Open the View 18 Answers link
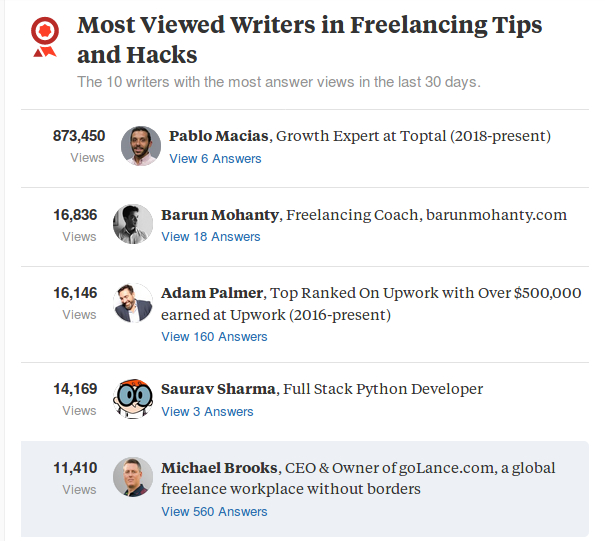This screenshot has width=605, height=541. click(210, 237)
